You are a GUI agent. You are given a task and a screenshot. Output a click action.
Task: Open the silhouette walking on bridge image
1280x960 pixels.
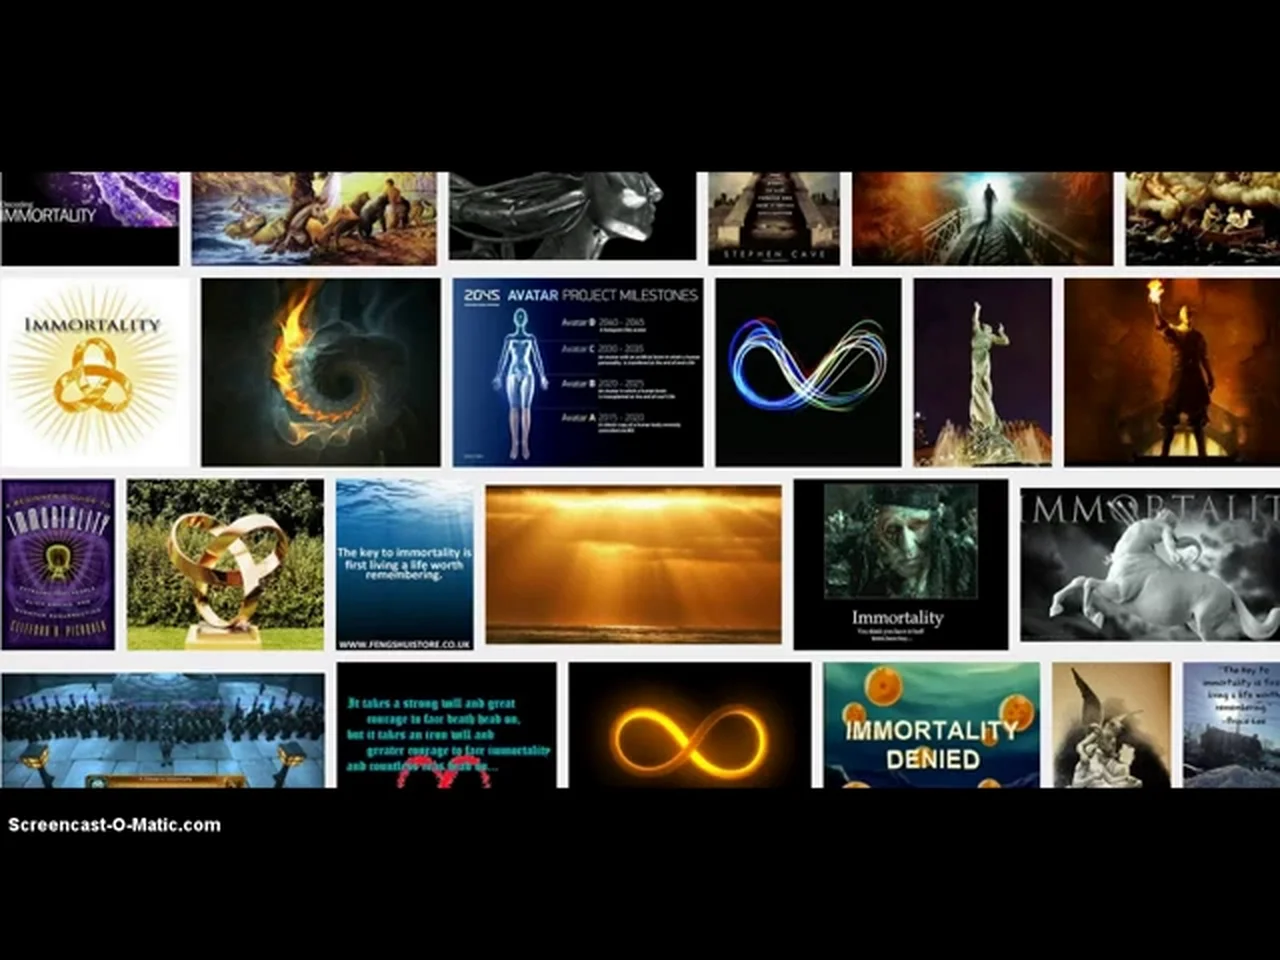tap(982, 218)
